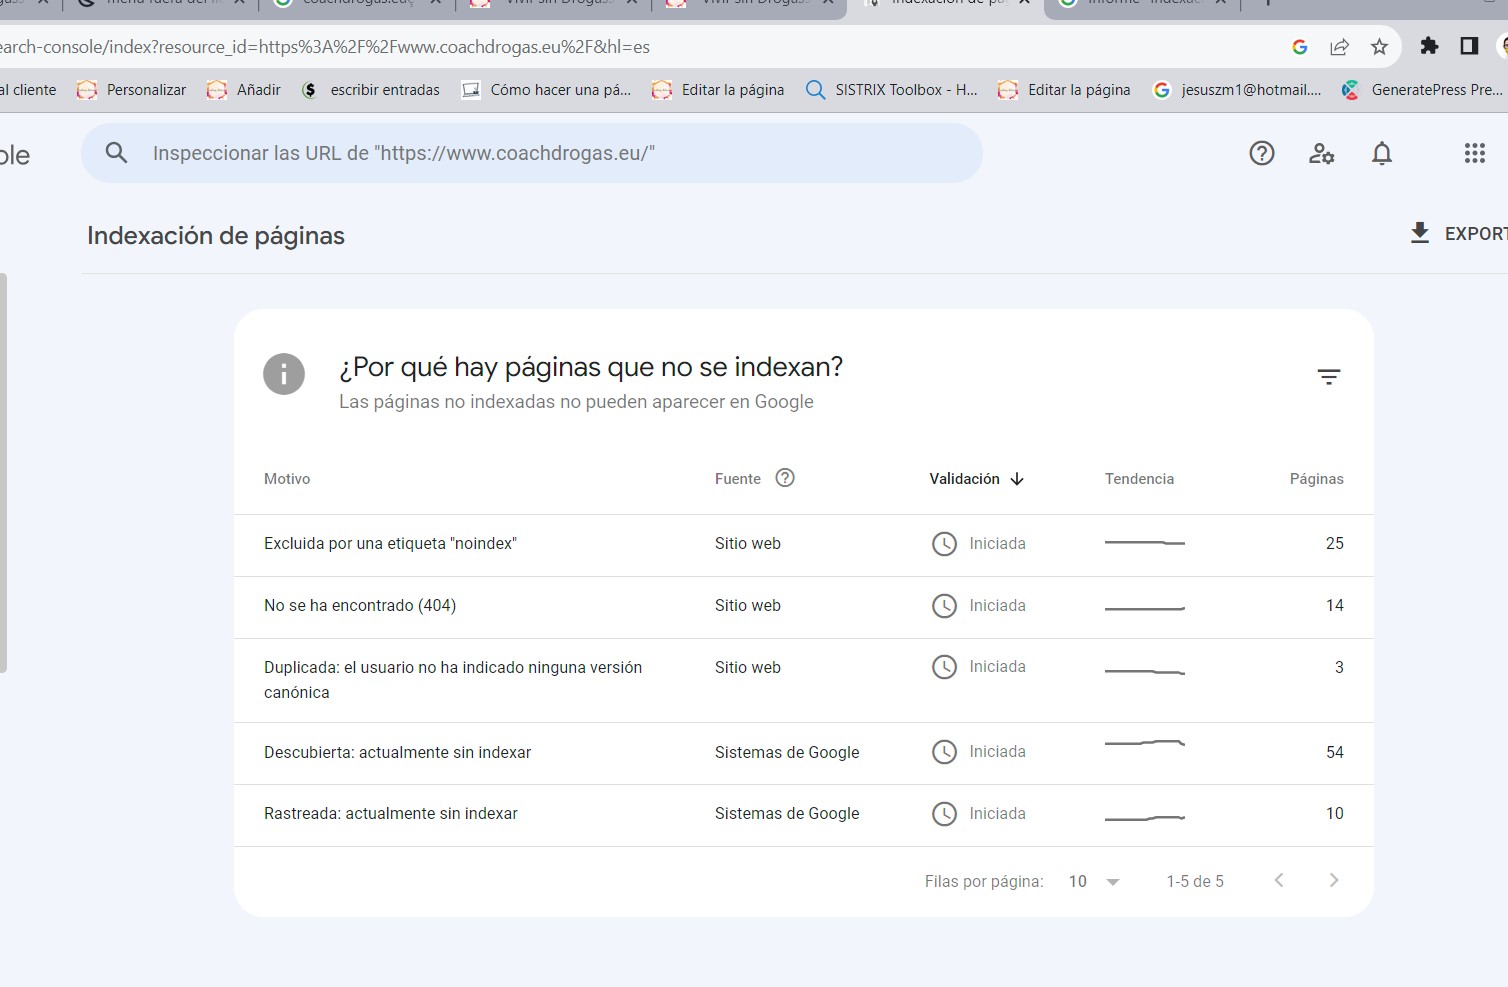
Task: Click the EXPORT button label
Action: (1476, 233)
